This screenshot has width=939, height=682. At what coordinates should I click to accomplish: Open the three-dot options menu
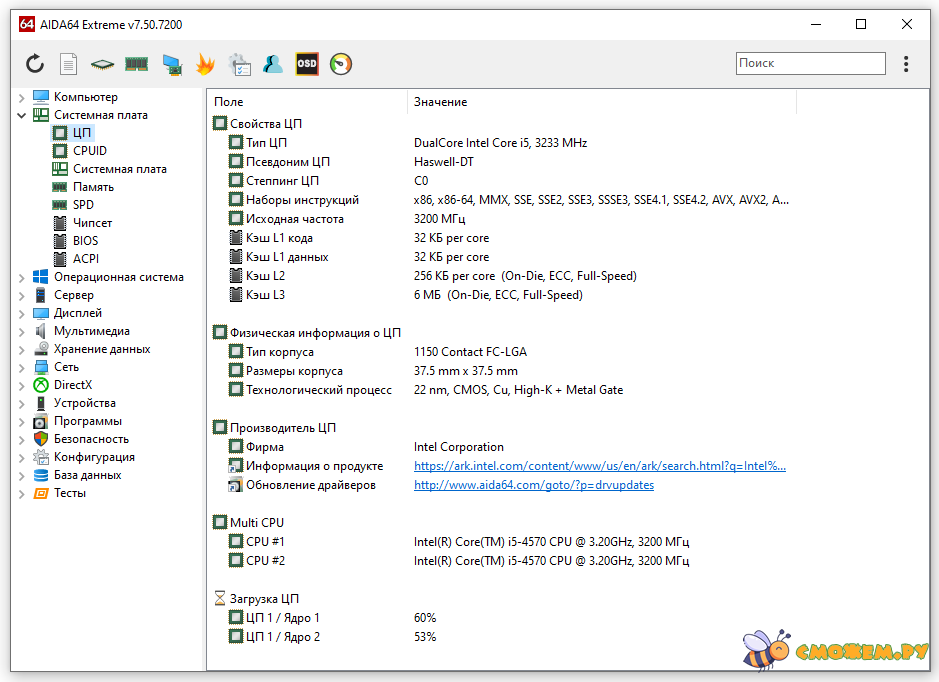[906, 63]
